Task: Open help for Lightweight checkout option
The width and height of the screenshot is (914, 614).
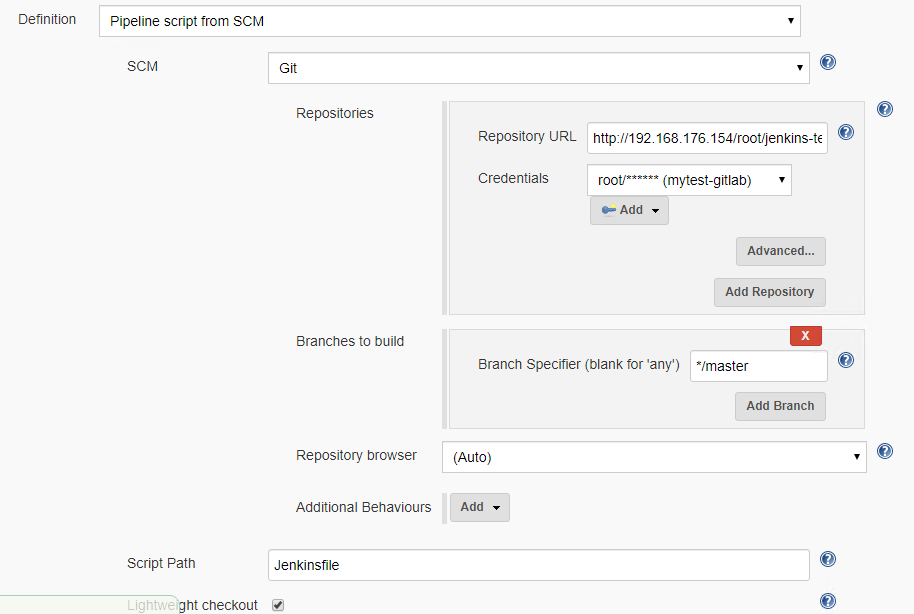Action: (828, 601)
